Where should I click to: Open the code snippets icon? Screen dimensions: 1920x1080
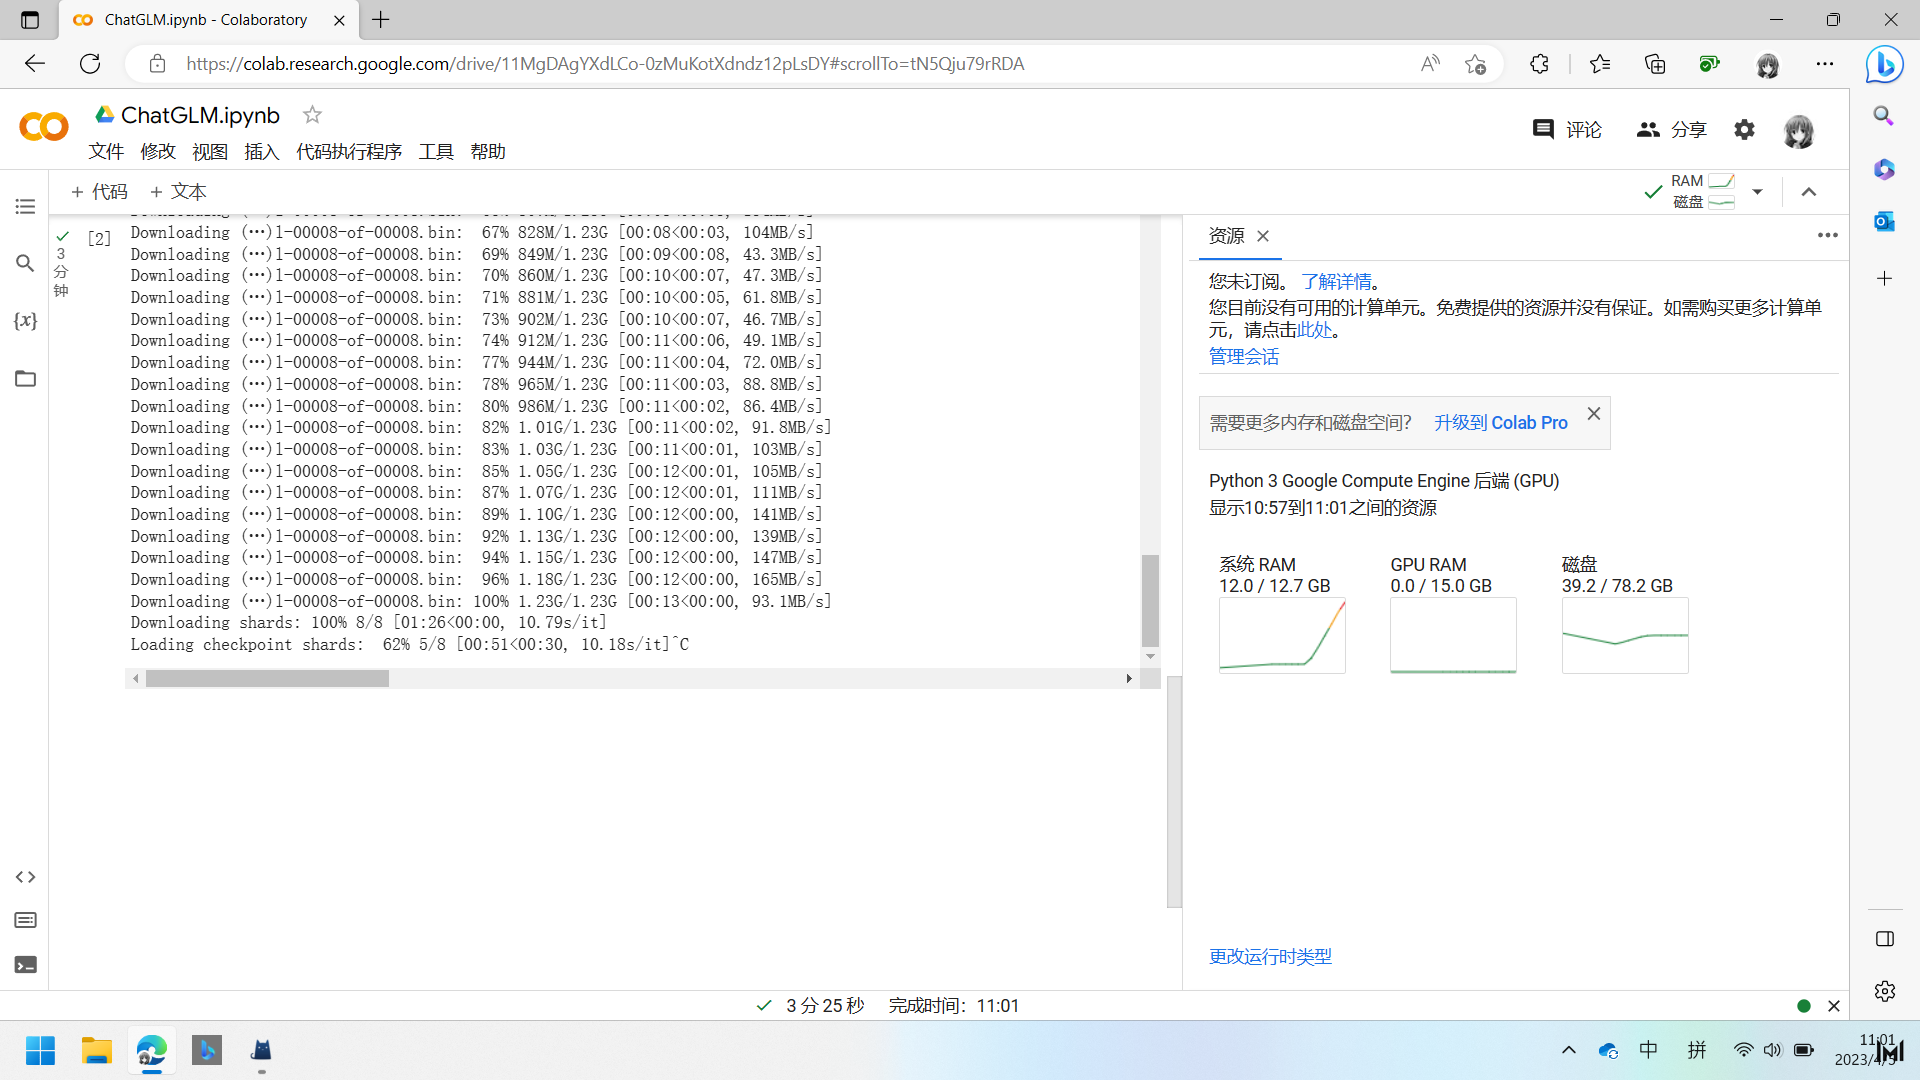point(25,877)
